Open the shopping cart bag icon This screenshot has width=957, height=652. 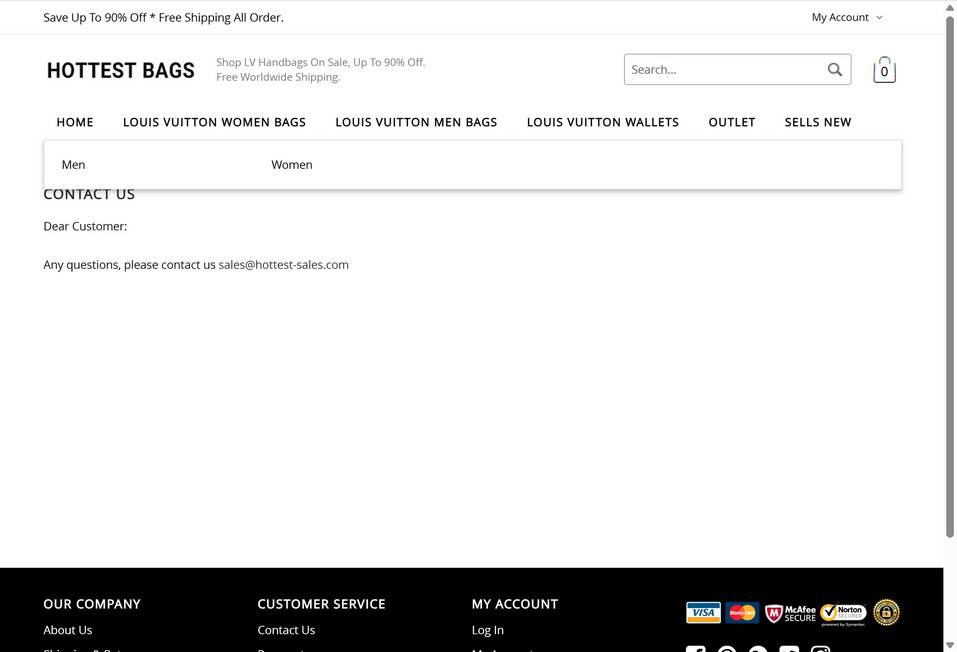(x=884, y=70)
